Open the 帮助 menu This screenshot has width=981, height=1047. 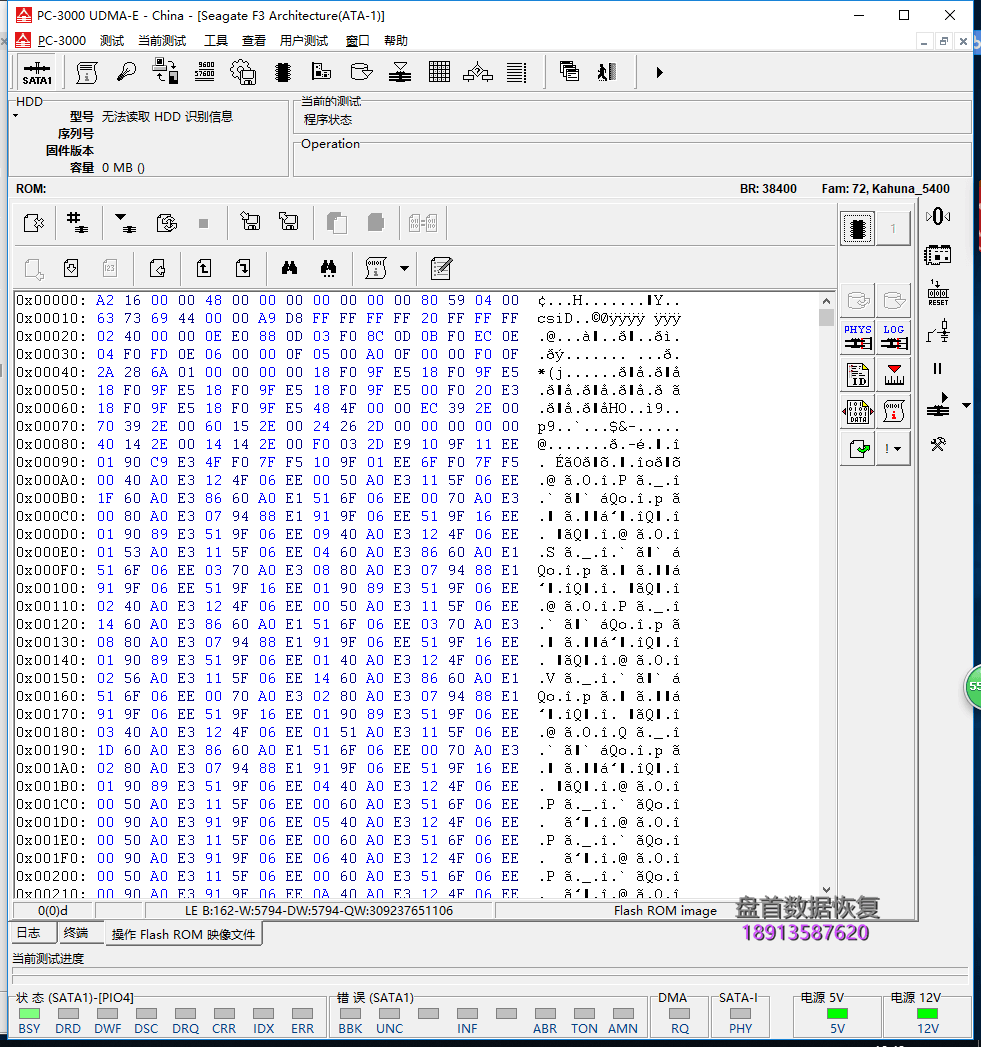[x=396, y=41]
